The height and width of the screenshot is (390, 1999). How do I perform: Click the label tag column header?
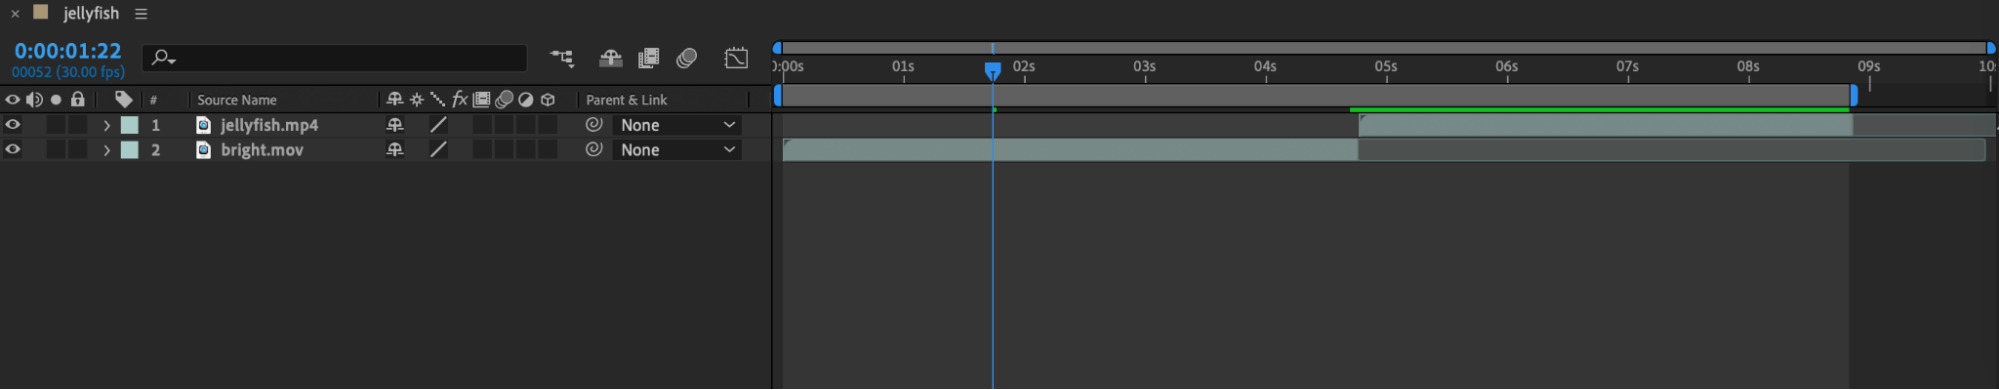tap(123, 99)
